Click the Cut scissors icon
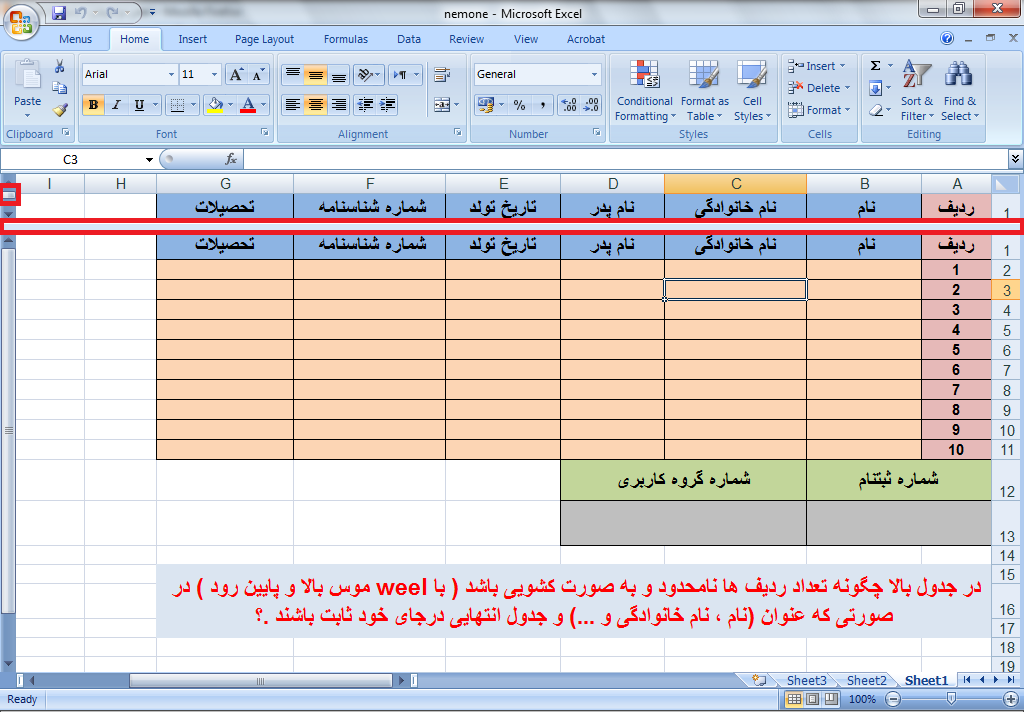The image size is (1024, 712). 59,66
